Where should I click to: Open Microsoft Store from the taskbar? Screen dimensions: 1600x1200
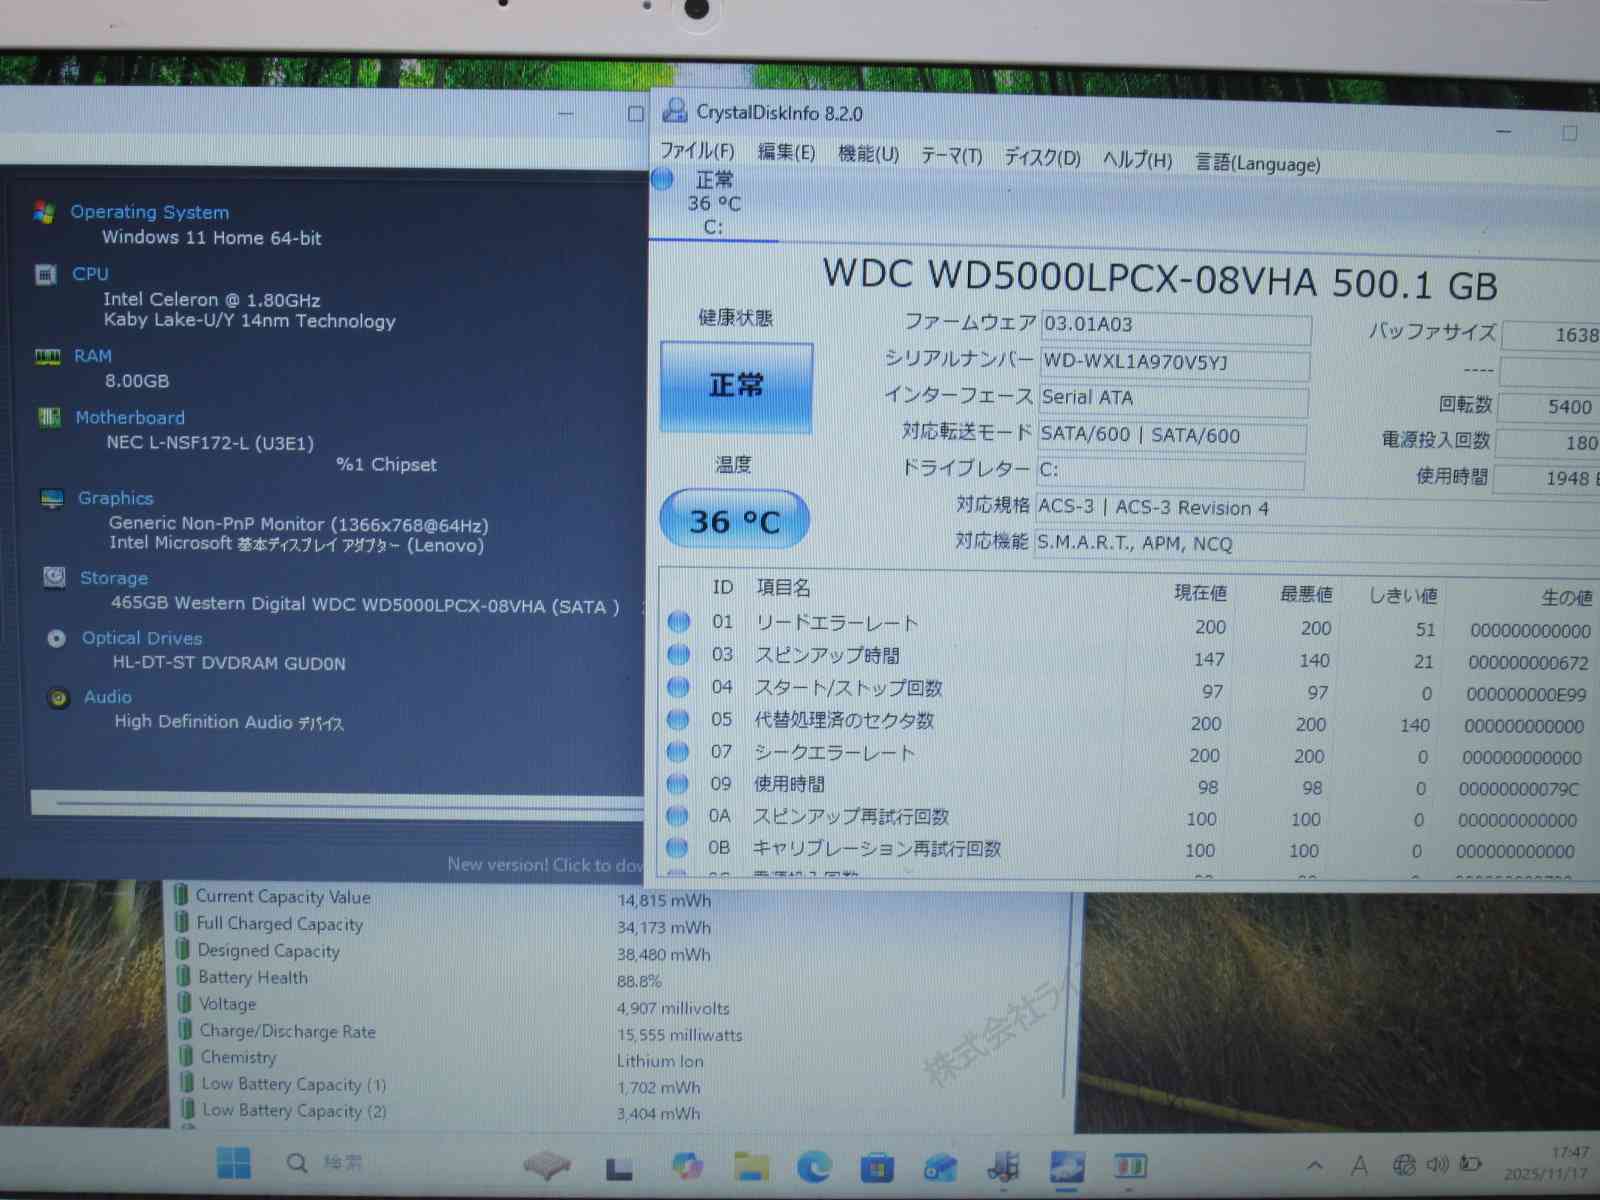click(877, 1167)
